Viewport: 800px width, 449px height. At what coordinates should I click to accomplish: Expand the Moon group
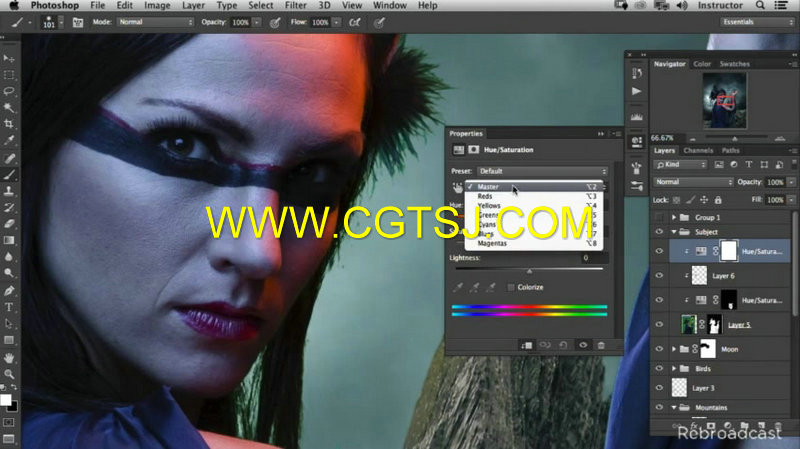point(674,349)
